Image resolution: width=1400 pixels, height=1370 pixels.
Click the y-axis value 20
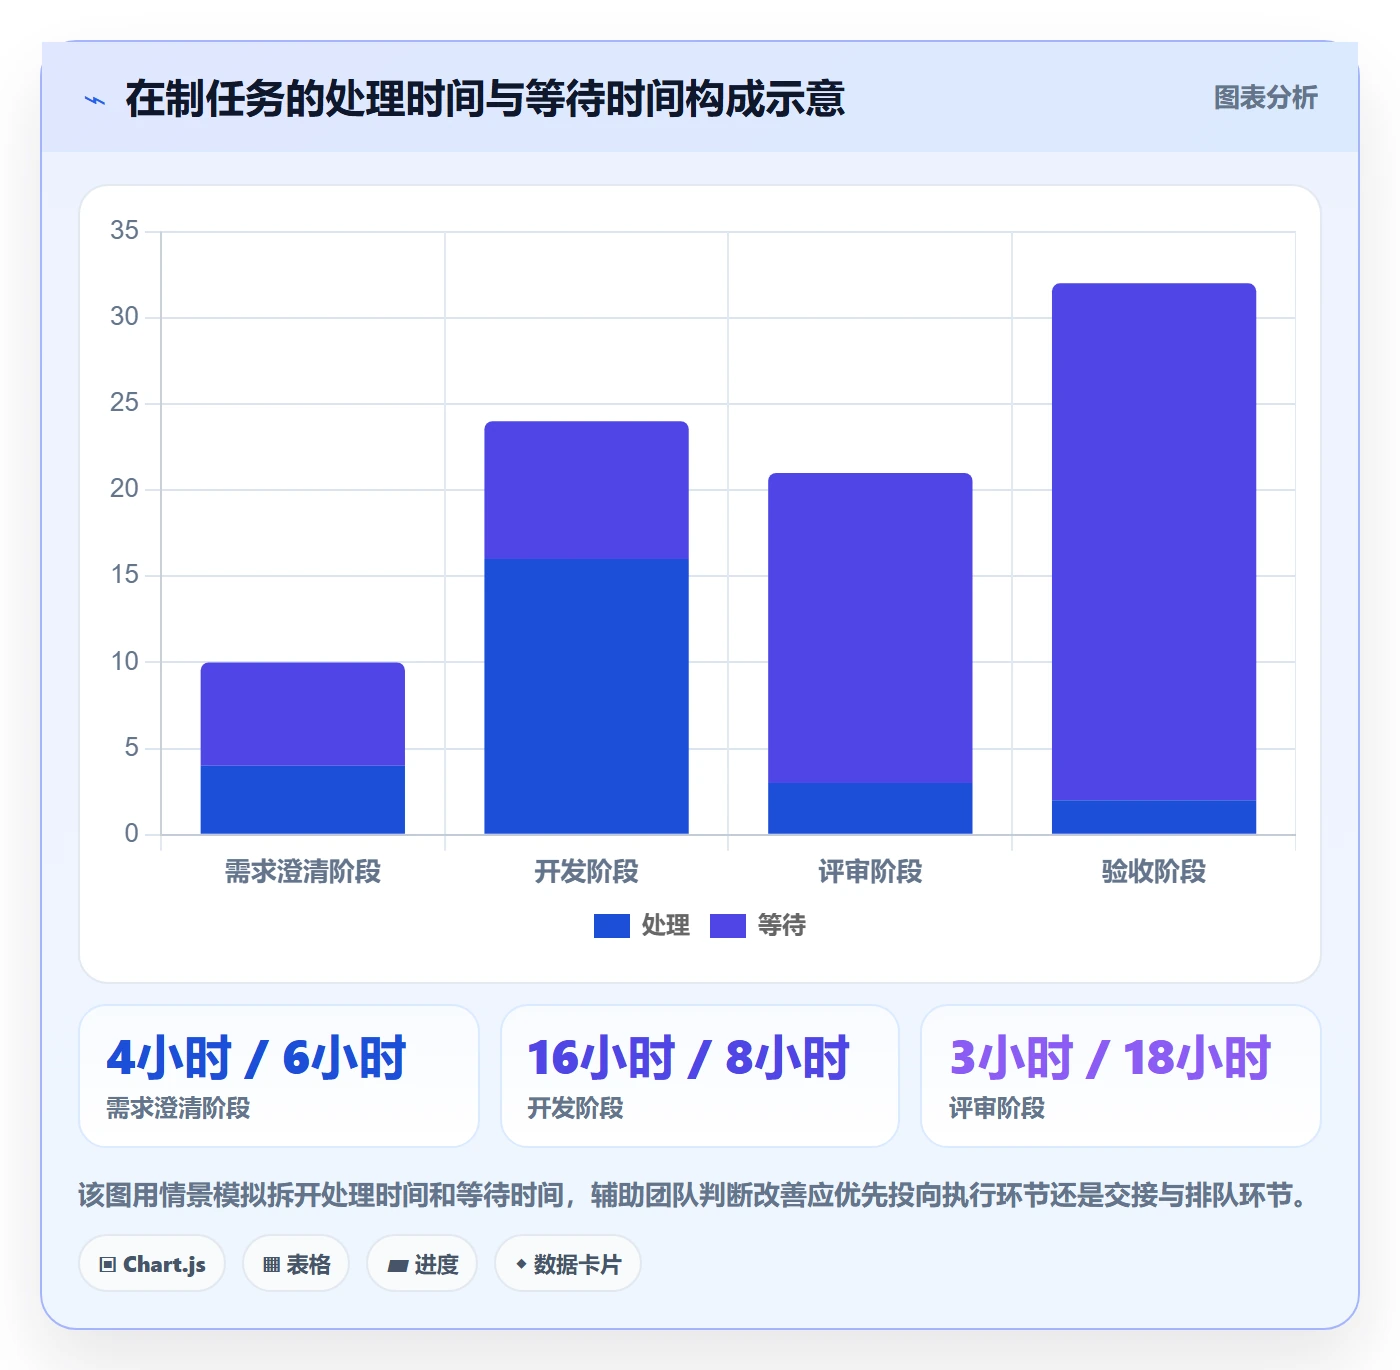point(125,489)
